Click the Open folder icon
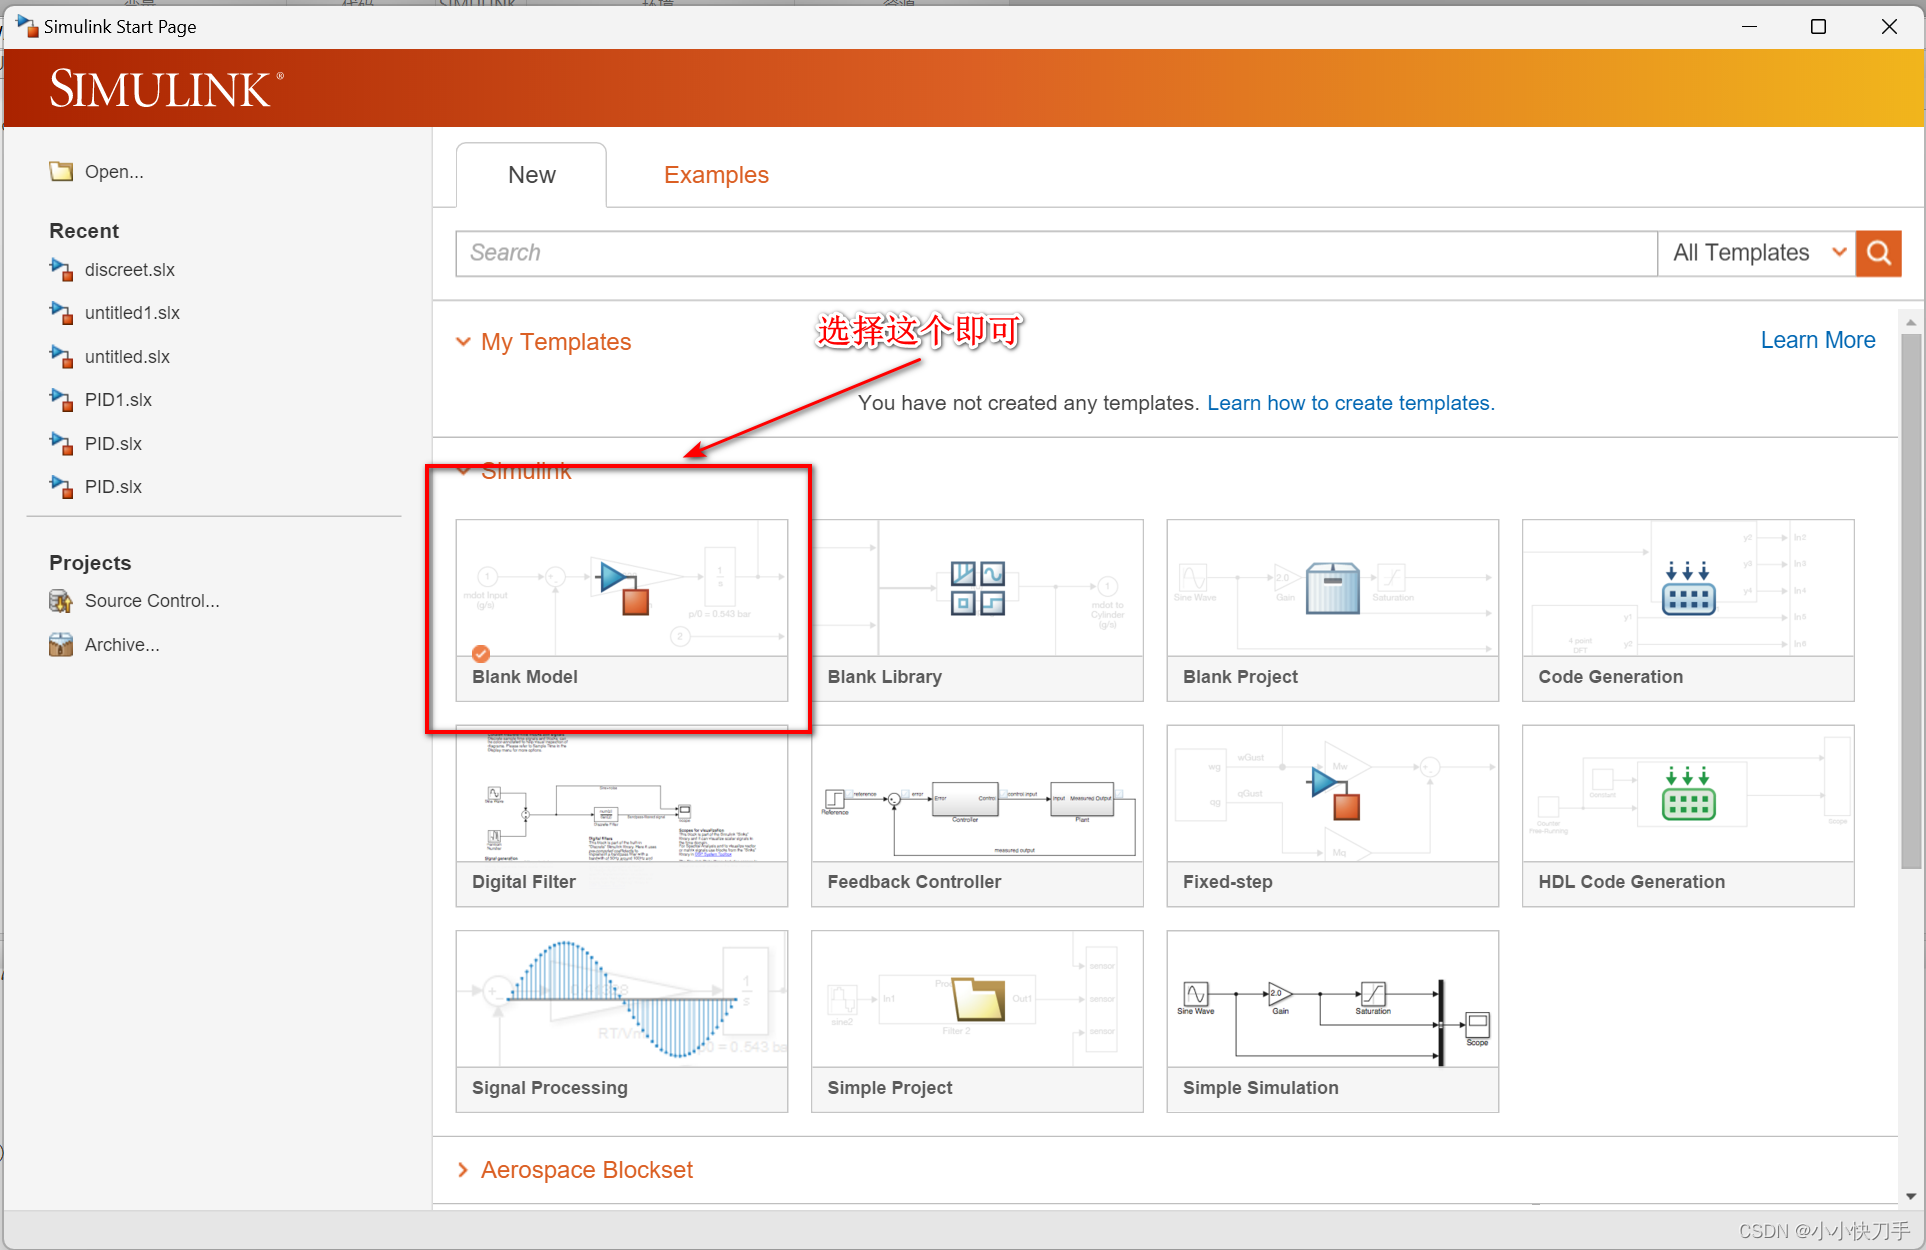The image size is (1926, 1250). (x=61, y=171)
